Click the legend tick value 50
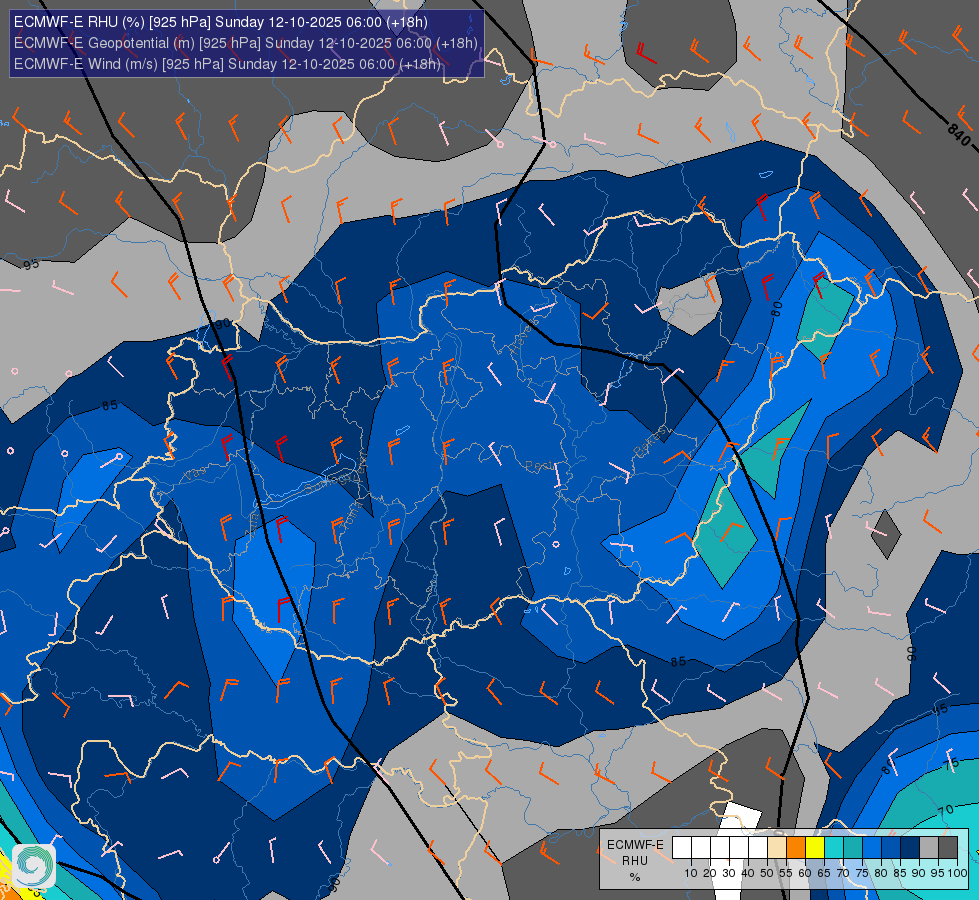 coord(767,873)
